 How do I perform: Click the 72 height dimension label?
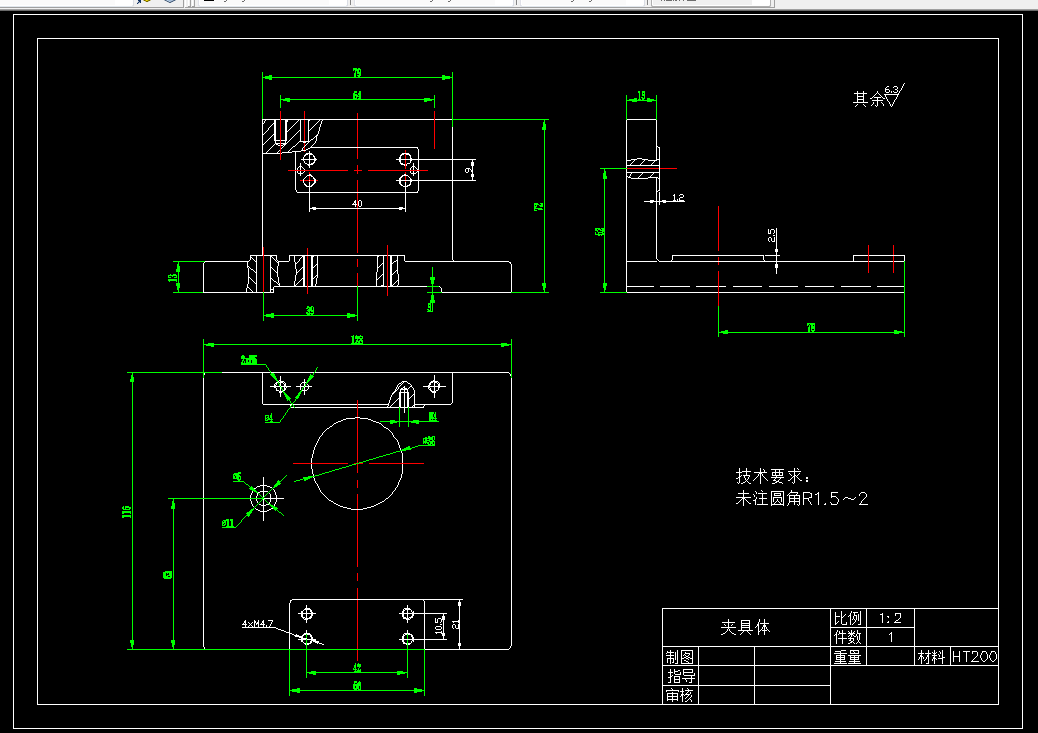pyautogui.click(x=539, y=207)
